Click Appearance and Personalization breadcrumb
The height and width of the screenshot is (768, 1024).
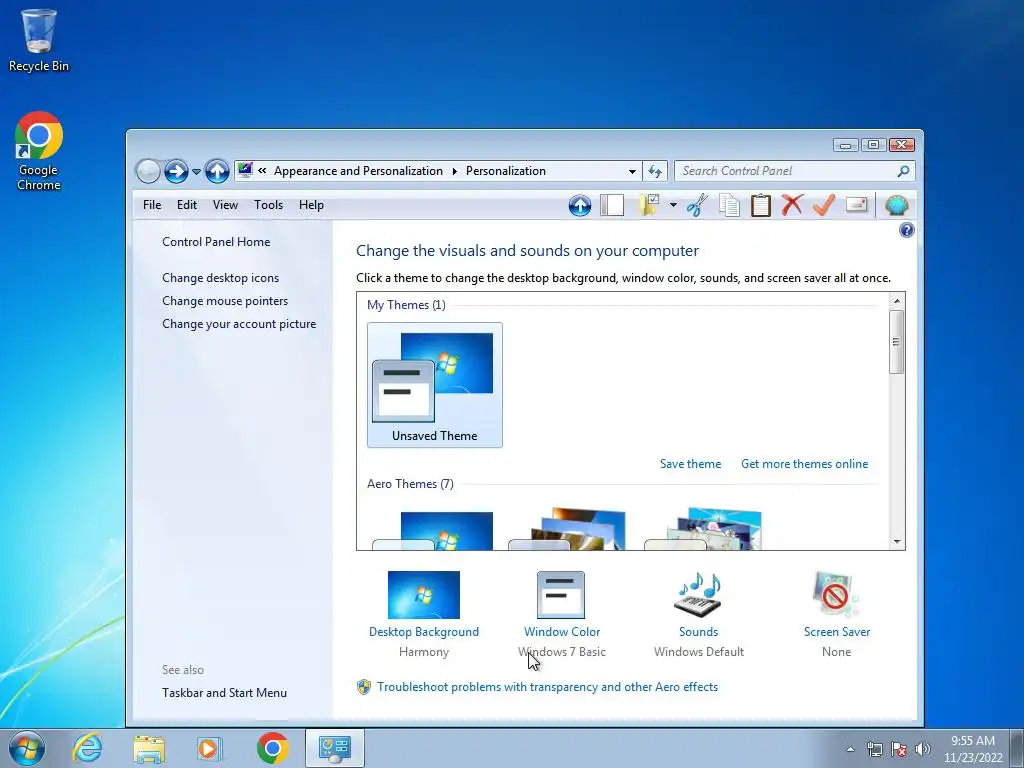tap(358, 171)
